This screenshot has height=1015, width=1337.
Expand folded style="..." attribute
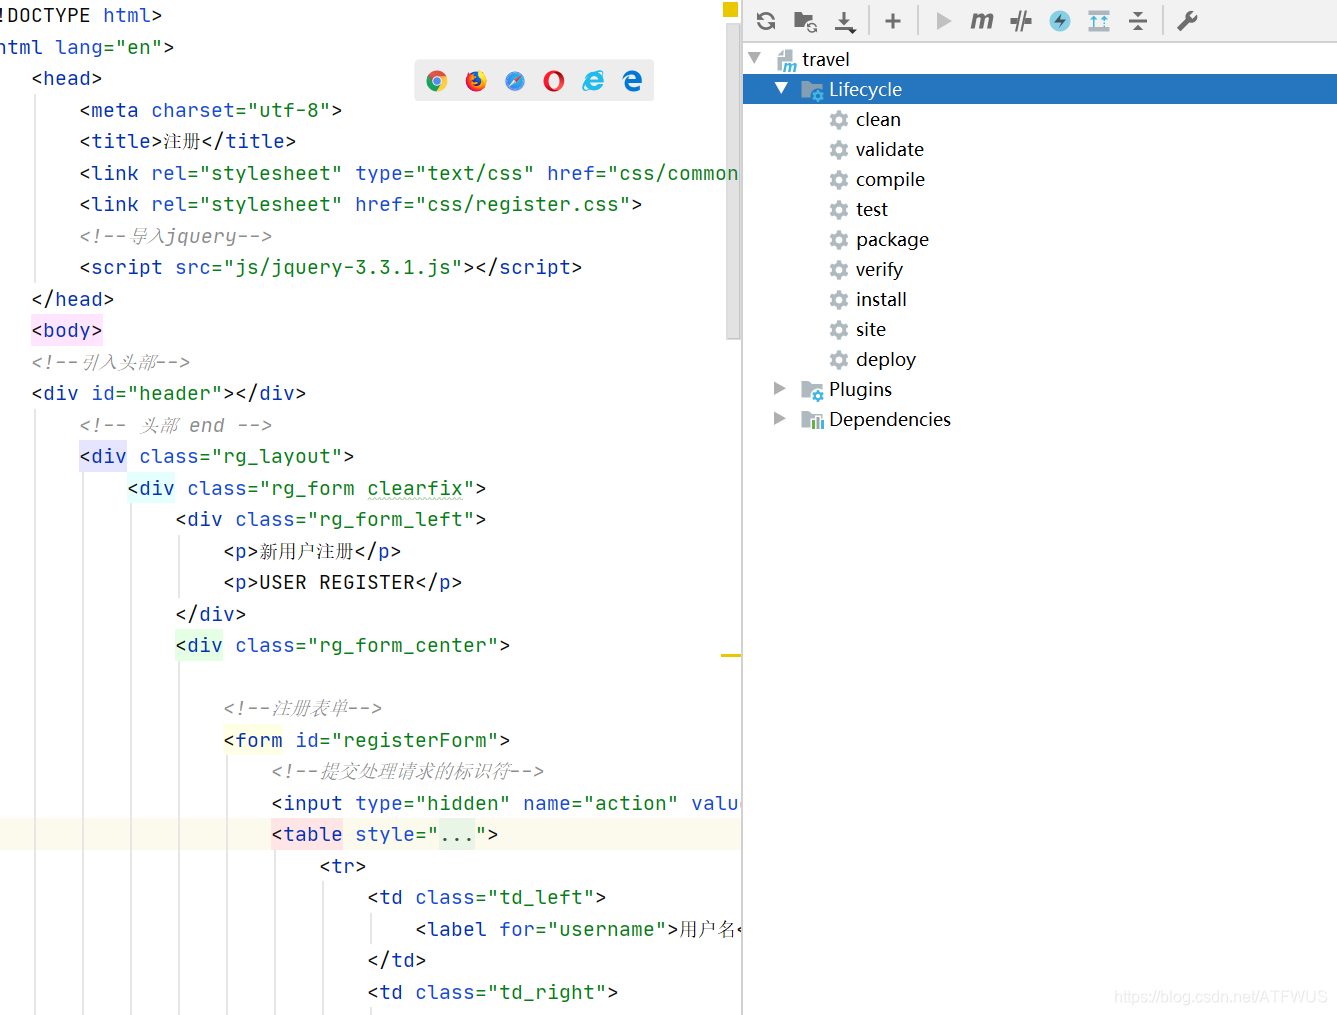point(457,834)
